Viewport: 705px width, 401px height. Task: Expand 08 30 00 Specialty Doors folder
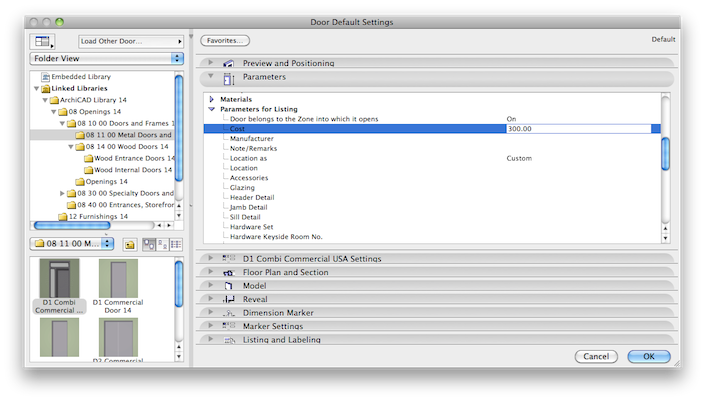[x=62, y=193]
